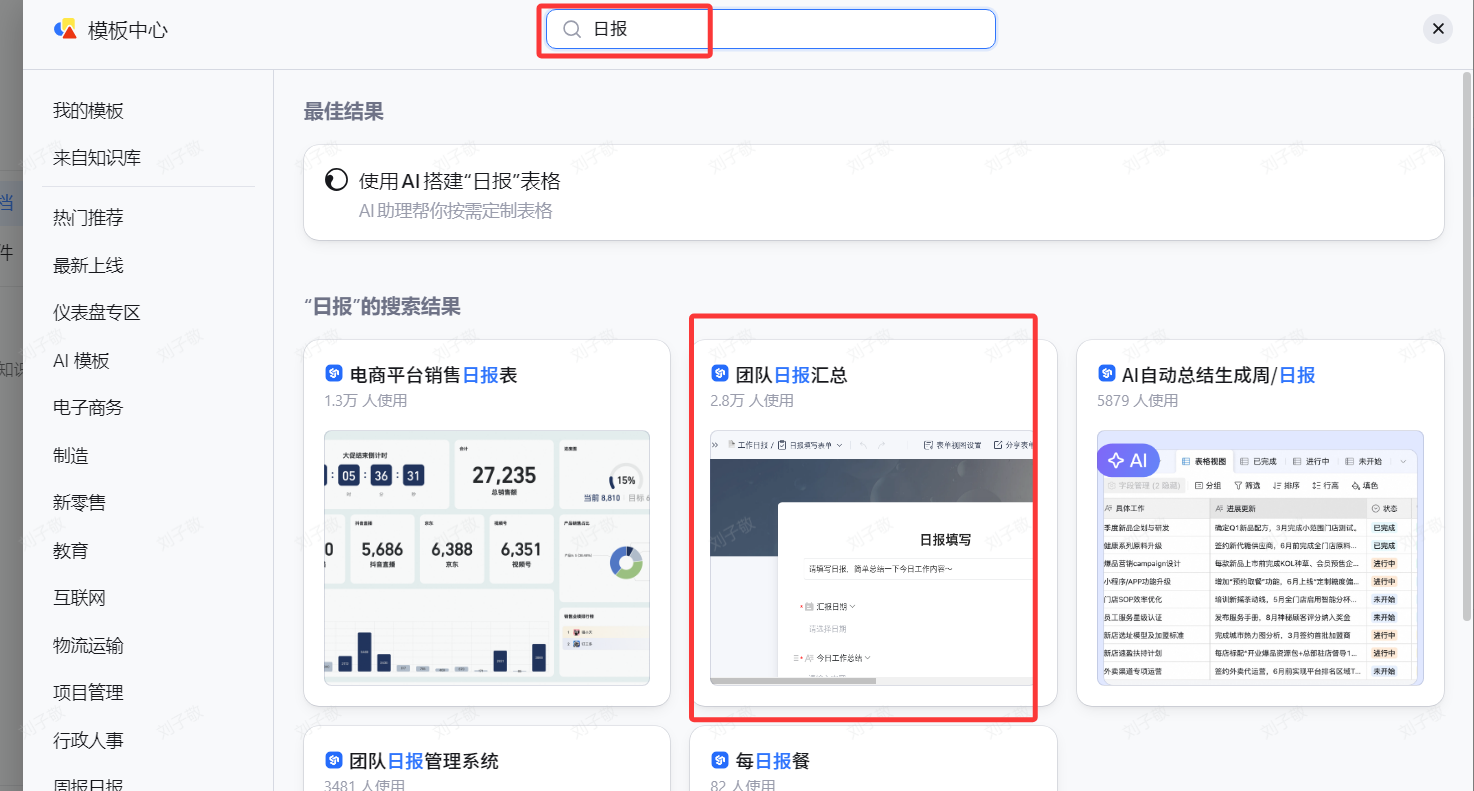Click the magnifier icon in search bar
The width and height of the screenshot is (1474, 791).
tap(571, 29)
